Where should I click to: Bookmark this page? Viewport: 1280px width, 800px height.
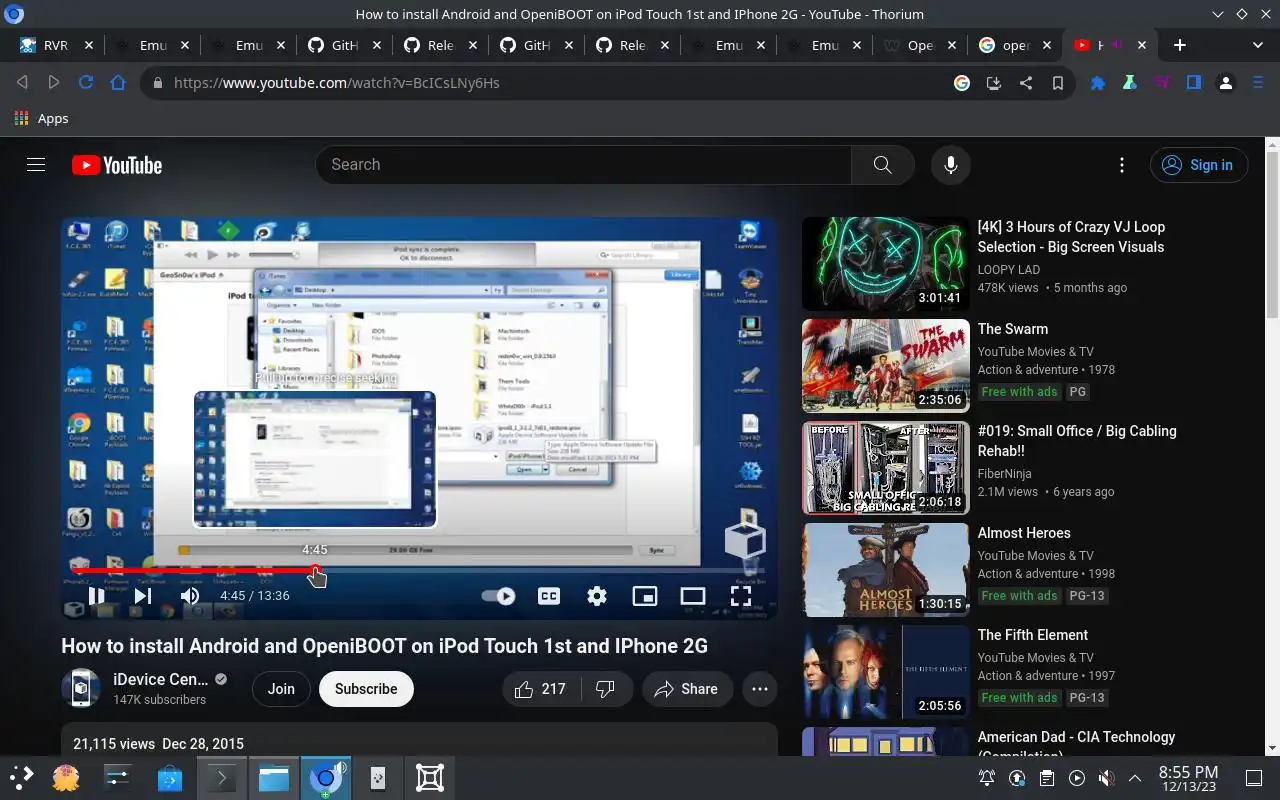pos(1058,83)
